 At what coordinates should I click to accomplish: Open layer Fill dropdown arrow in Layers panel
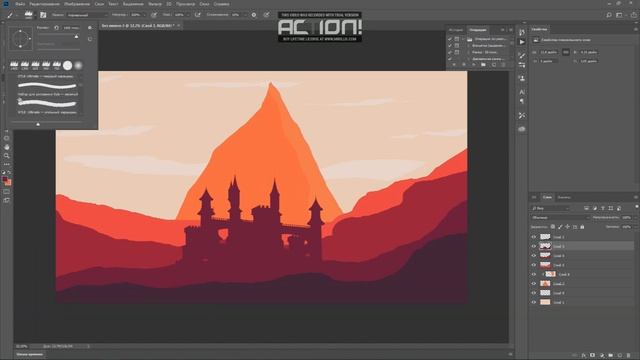(x=635, y=227)
